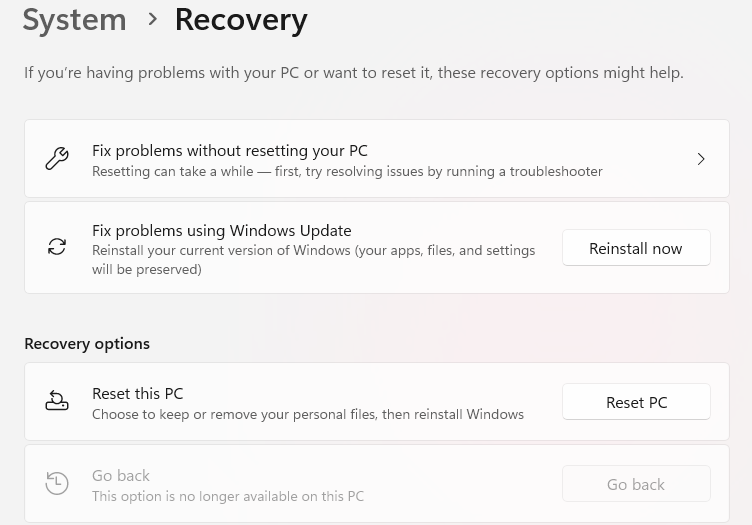This screenshot has height=525, width=752.
Task: Navigate to System in the breadcrumb
Action: pyautogui.click(x=74, y=19)
